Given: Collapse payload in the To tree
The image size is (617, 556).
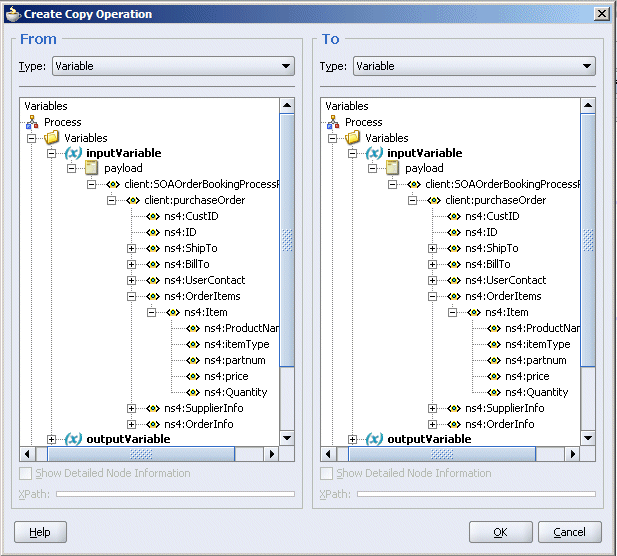Looking at the screenshot, I should [x=372, y=168].
